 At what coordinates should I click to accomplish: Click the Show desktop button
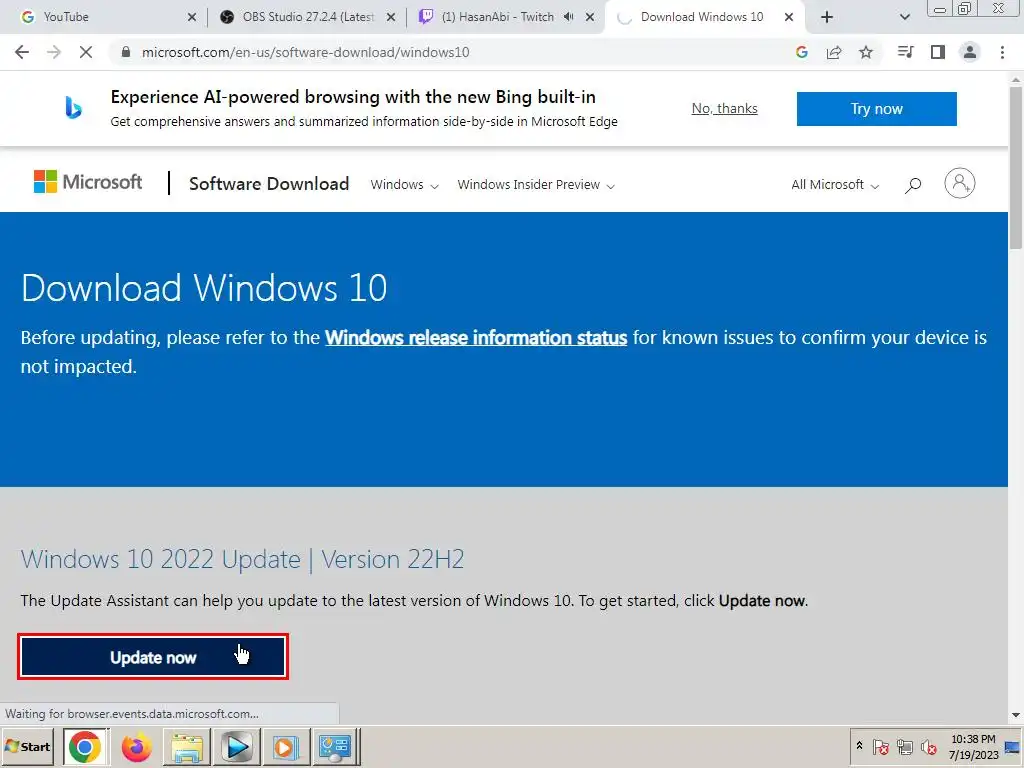pos(1014,747)
